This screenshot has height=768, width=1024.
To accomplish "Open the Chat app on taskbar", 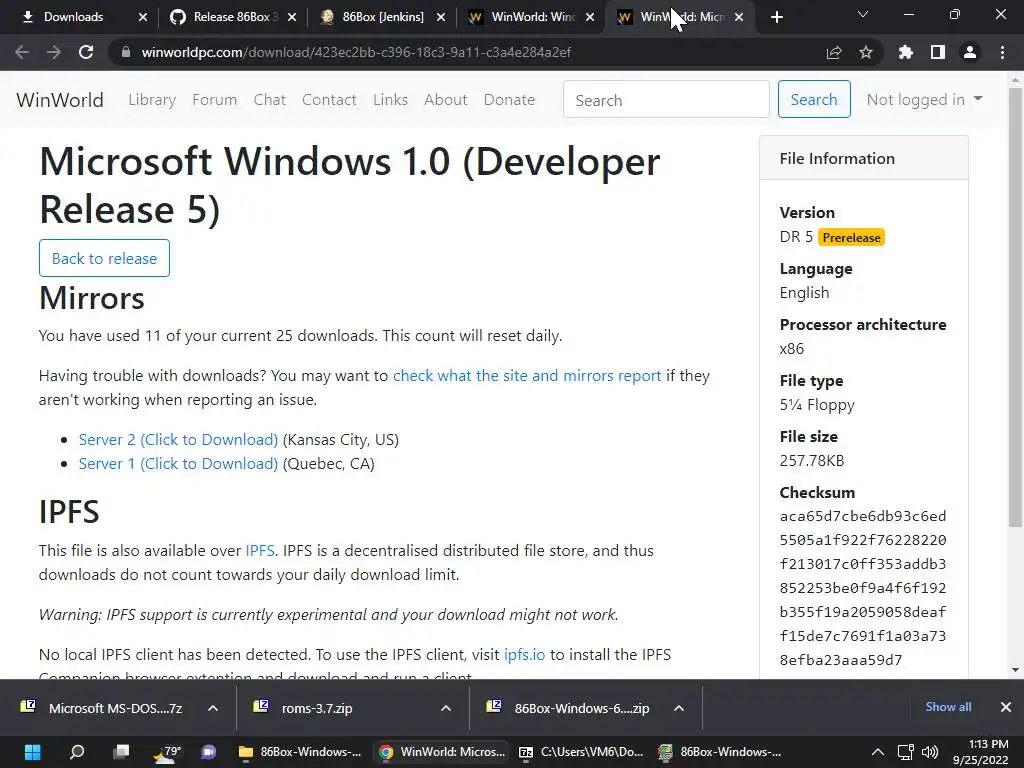I will pyautogui.click(x=209, y=752).
